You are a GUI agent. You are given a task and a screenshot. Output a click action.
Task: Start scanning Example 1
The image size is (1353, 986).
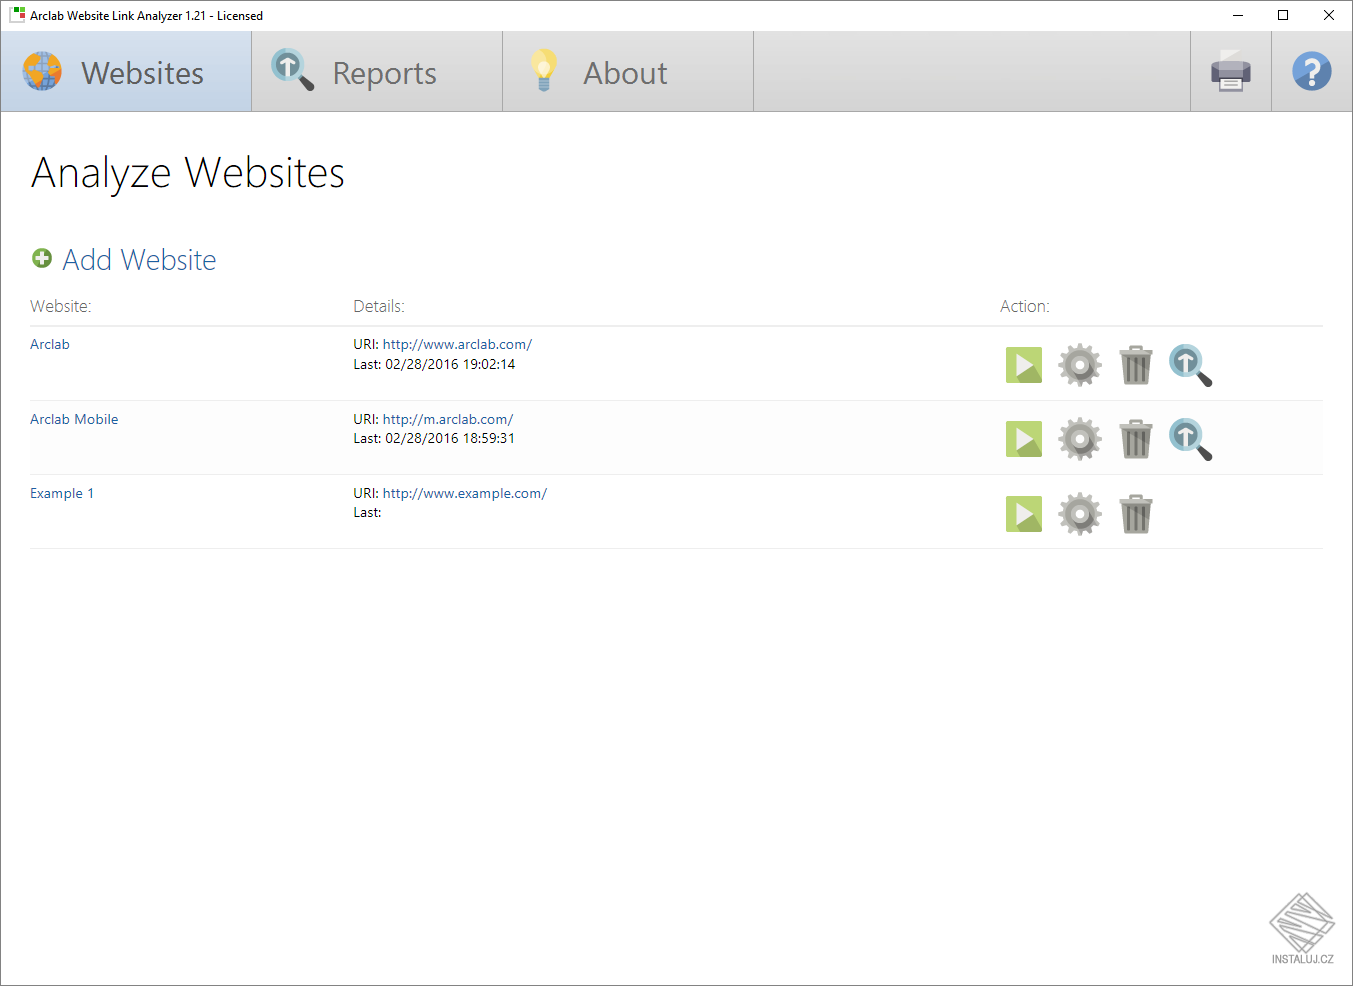point(1023,513)
